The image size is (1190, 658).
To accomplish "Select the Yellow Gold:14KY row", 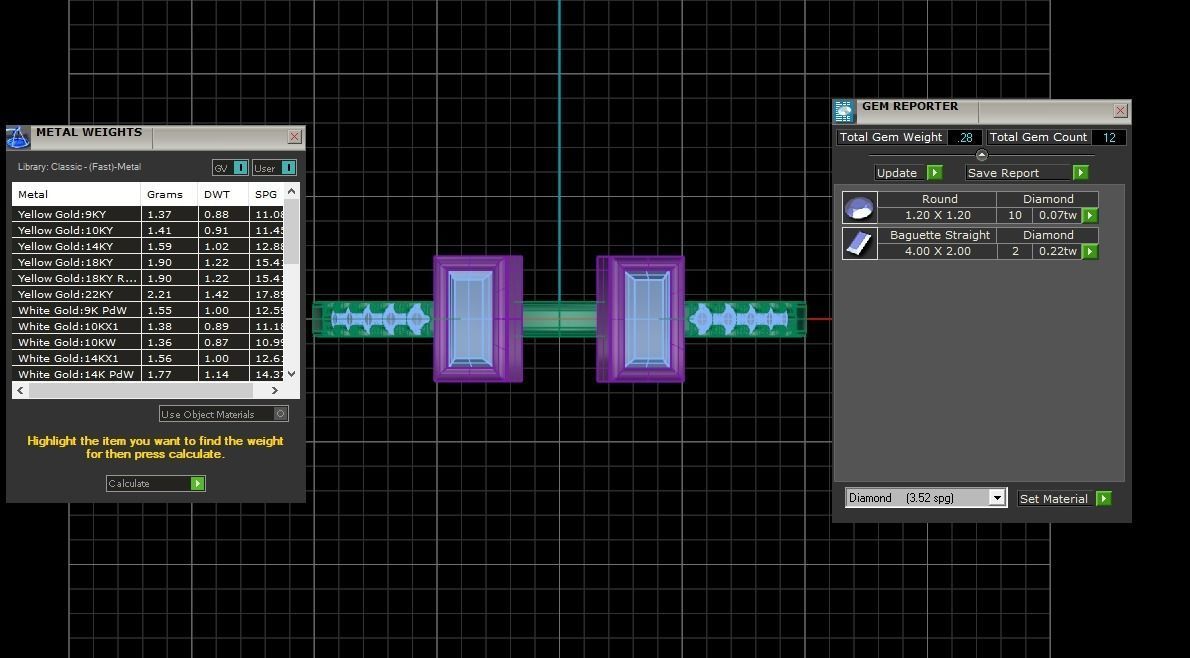I will coord(148,247).
